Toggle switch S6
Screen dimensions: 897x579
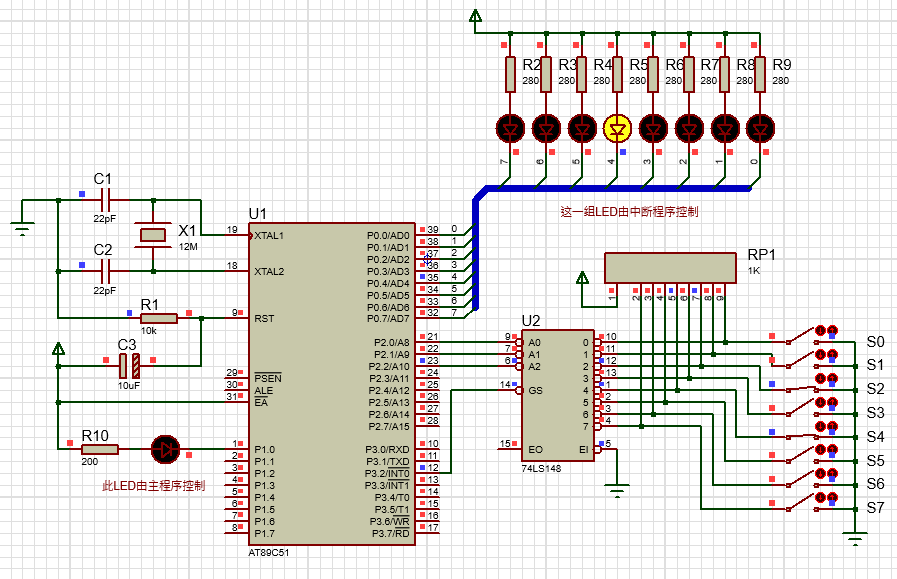point(801,479)
